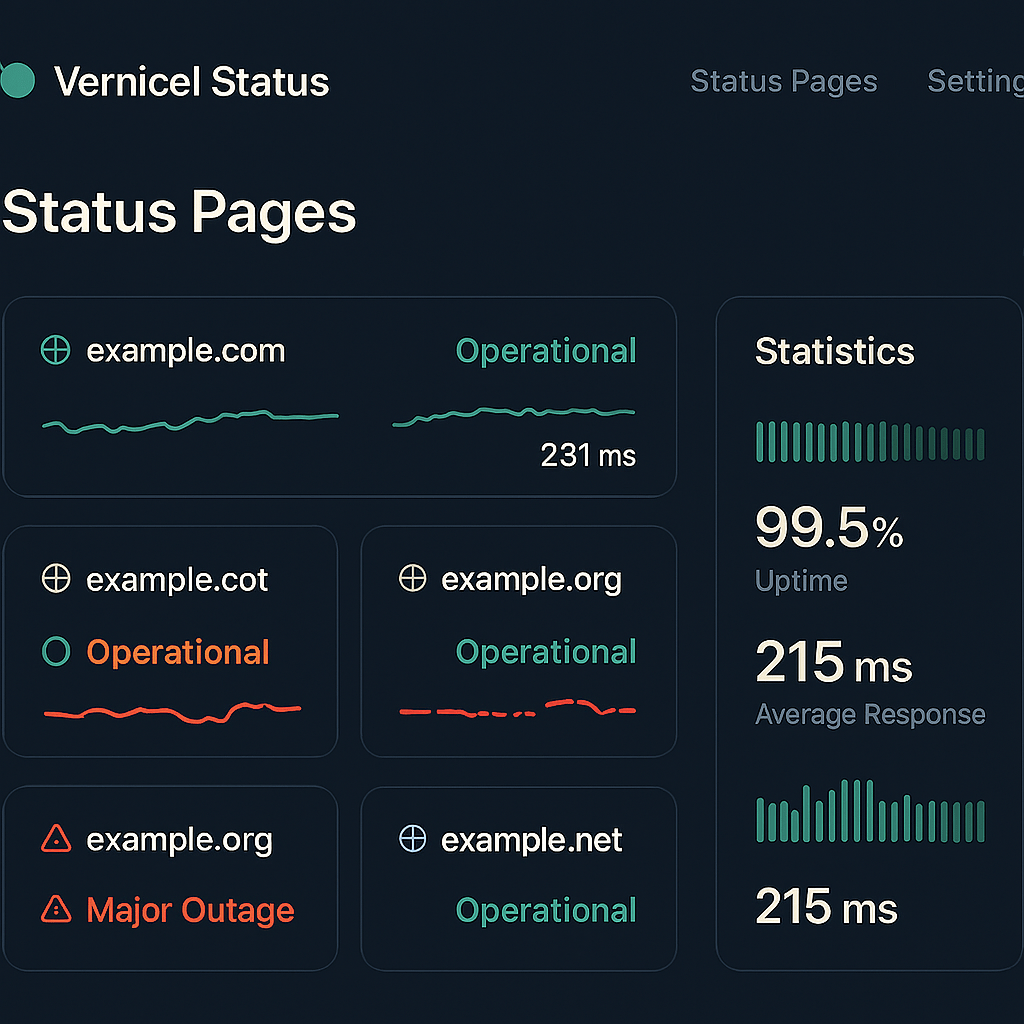Click the warning triangle icon next to example.org
This screenshot has width=1024, height=1024.
(x=57, y=840)
